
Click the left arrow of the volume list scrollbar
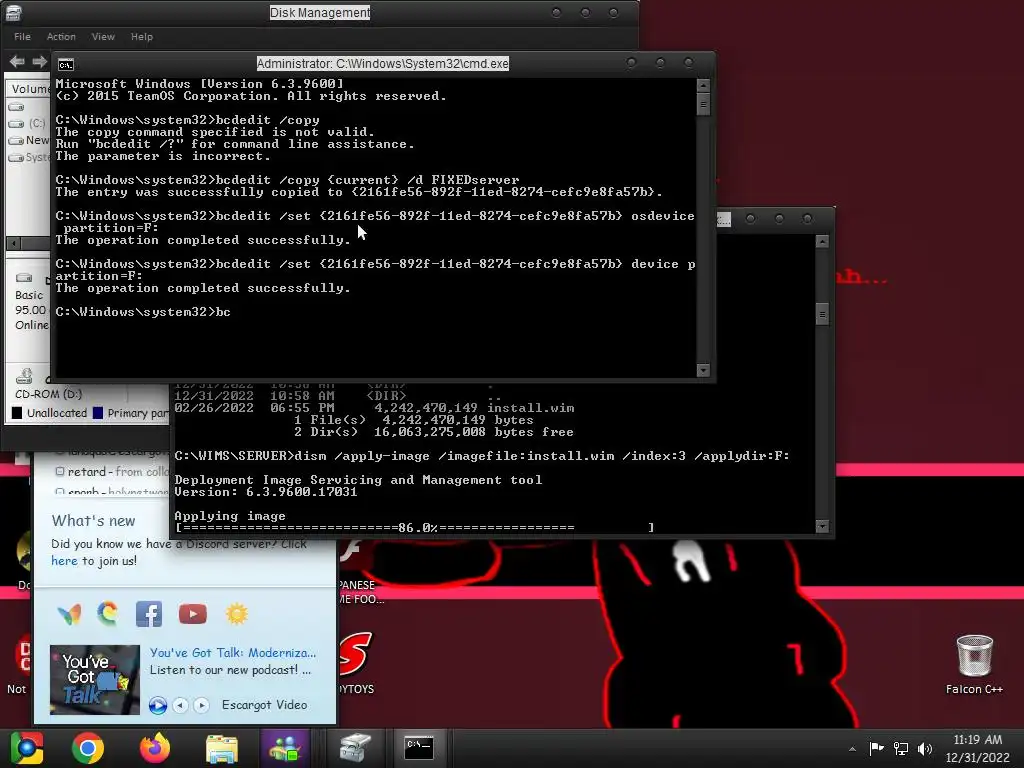12,243
